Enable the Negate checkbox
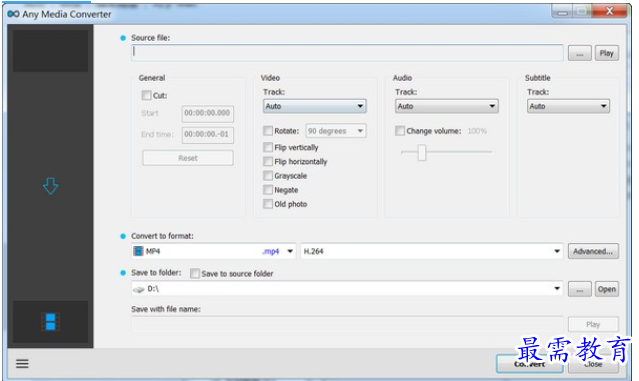The height and width of the screenshot is (381, 639). click(268, 190)
